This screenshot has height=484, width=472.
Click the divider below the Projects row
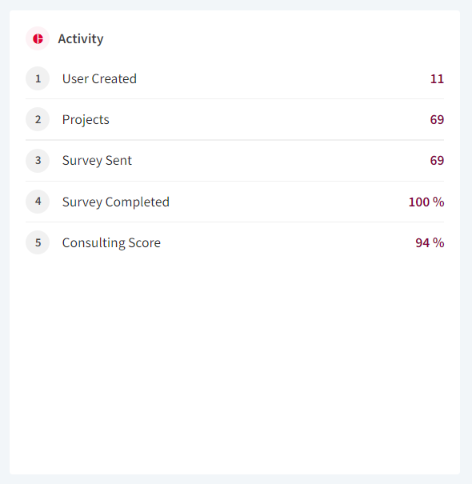(x=235, y=140)
